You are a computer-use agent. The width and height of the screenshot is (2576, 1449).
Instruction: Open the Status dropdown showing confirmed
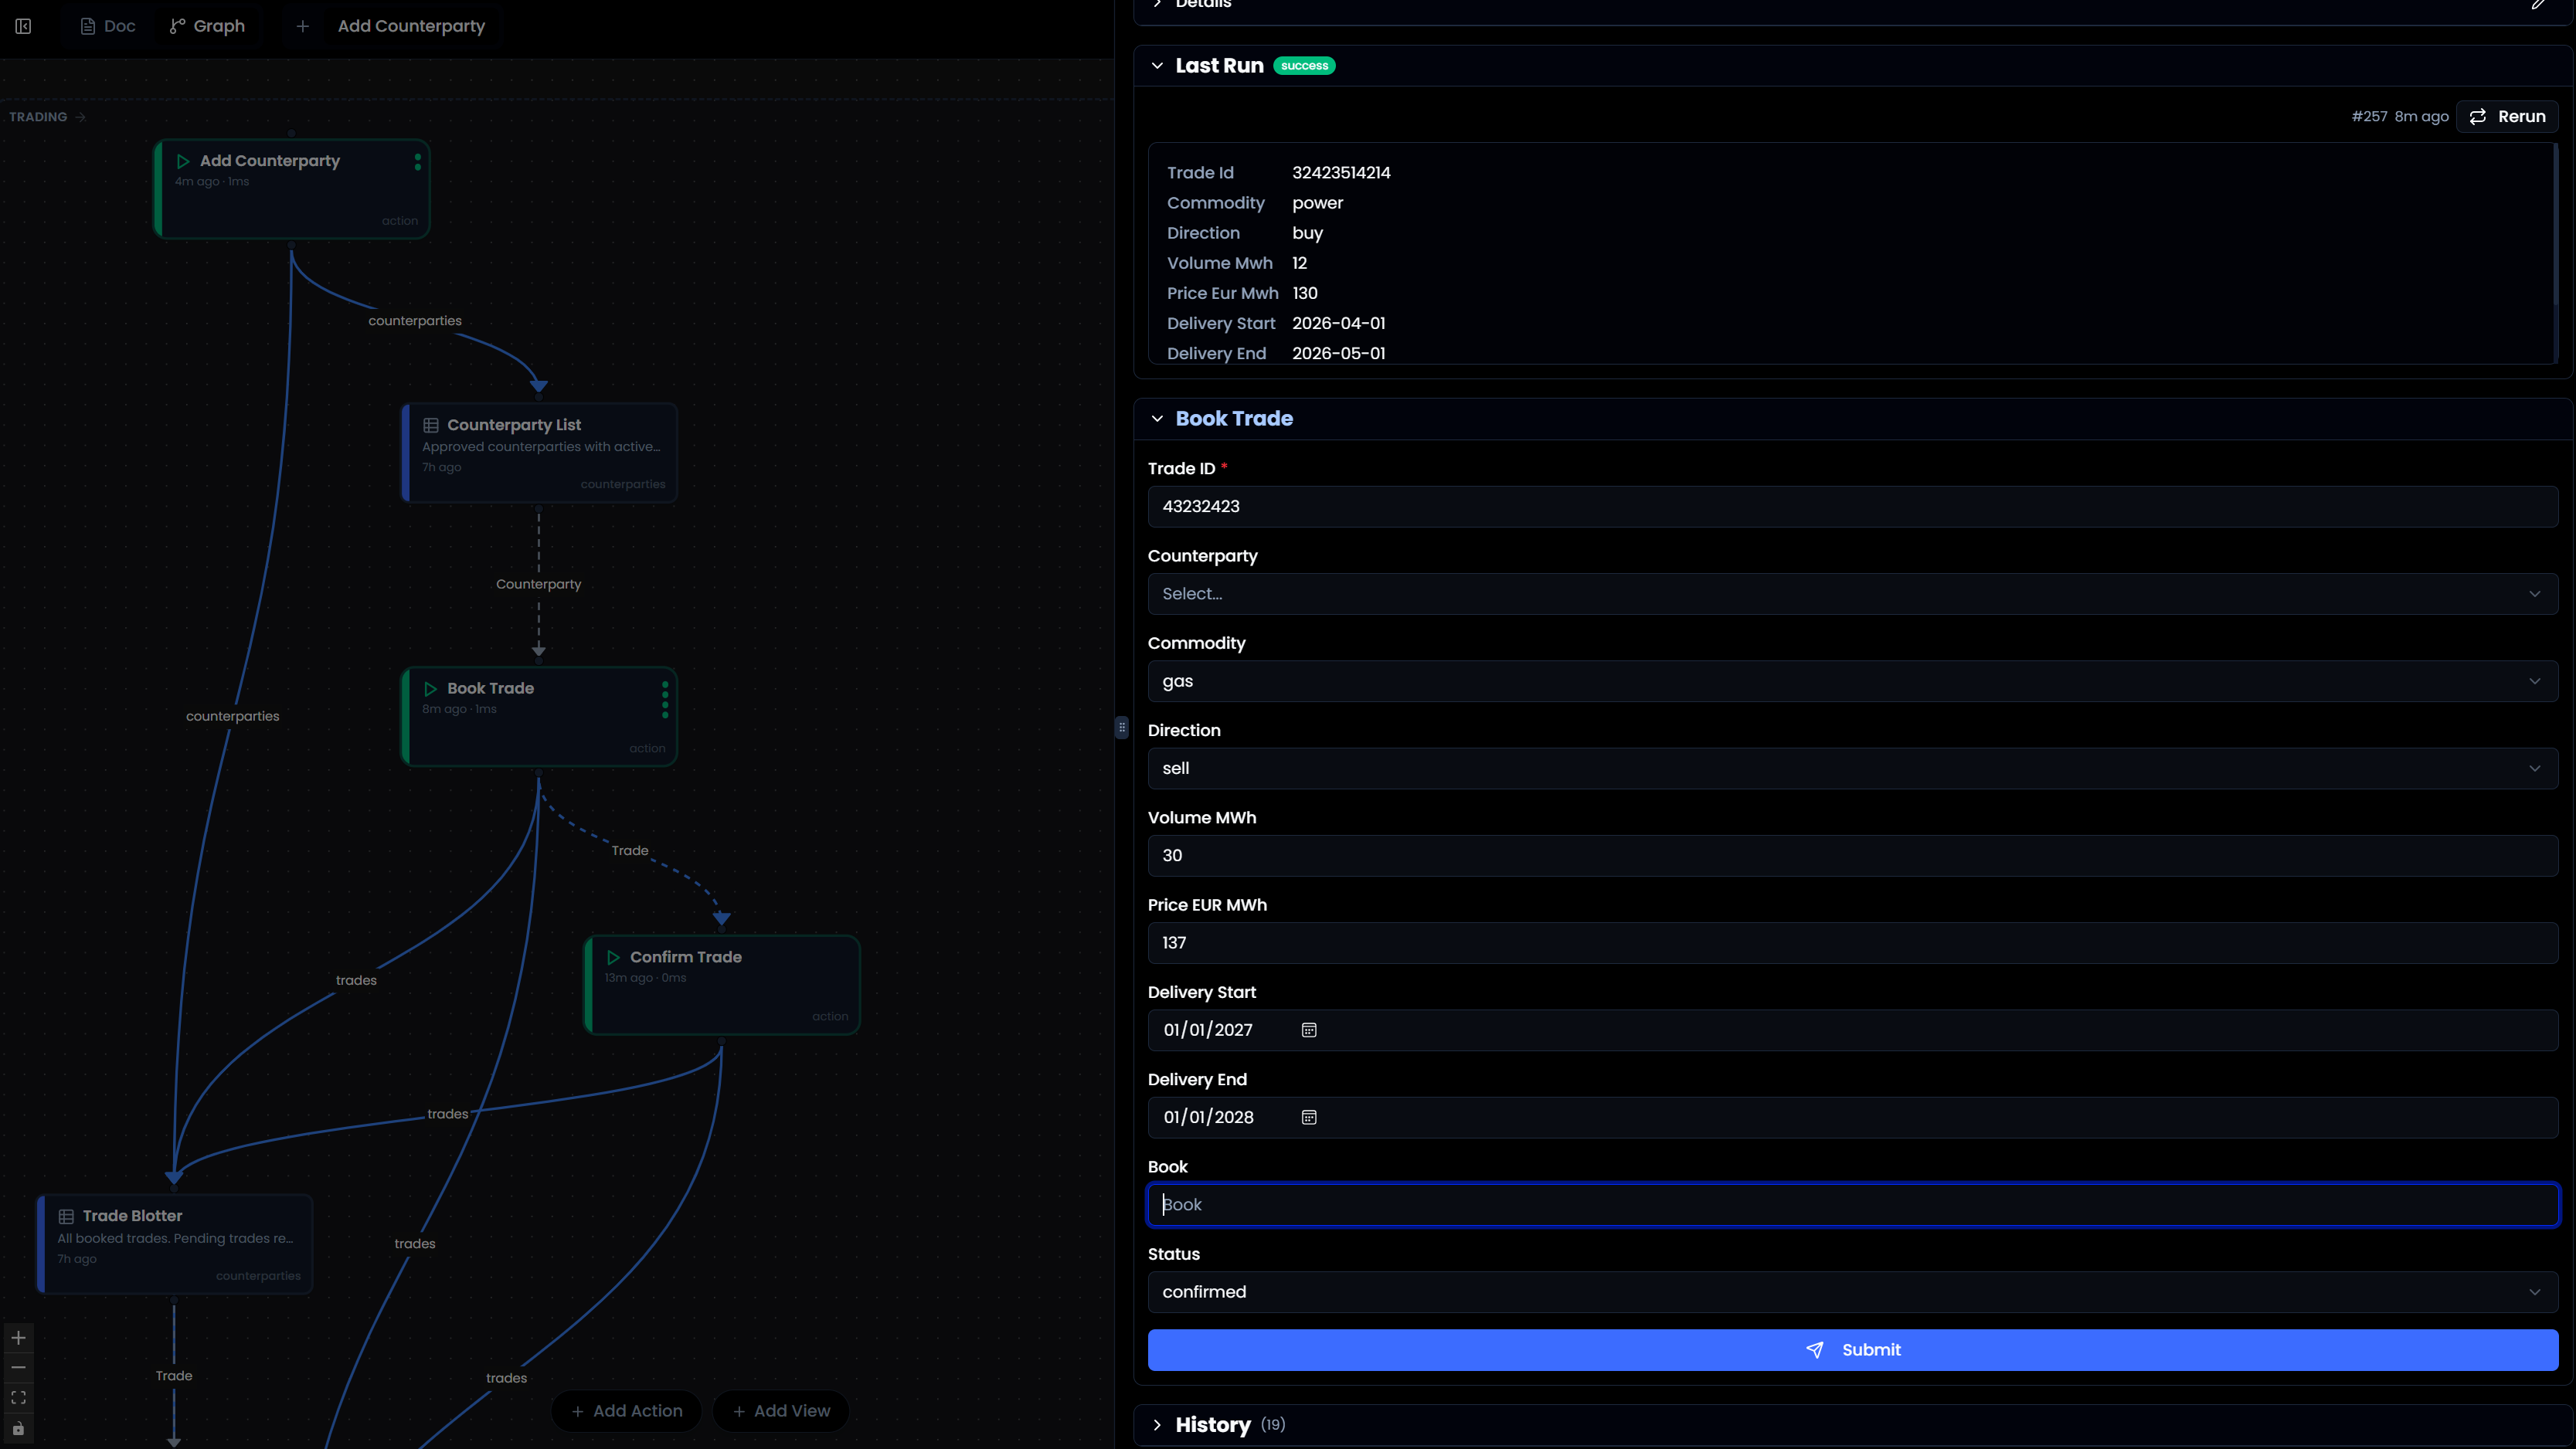point(1852,1291)
